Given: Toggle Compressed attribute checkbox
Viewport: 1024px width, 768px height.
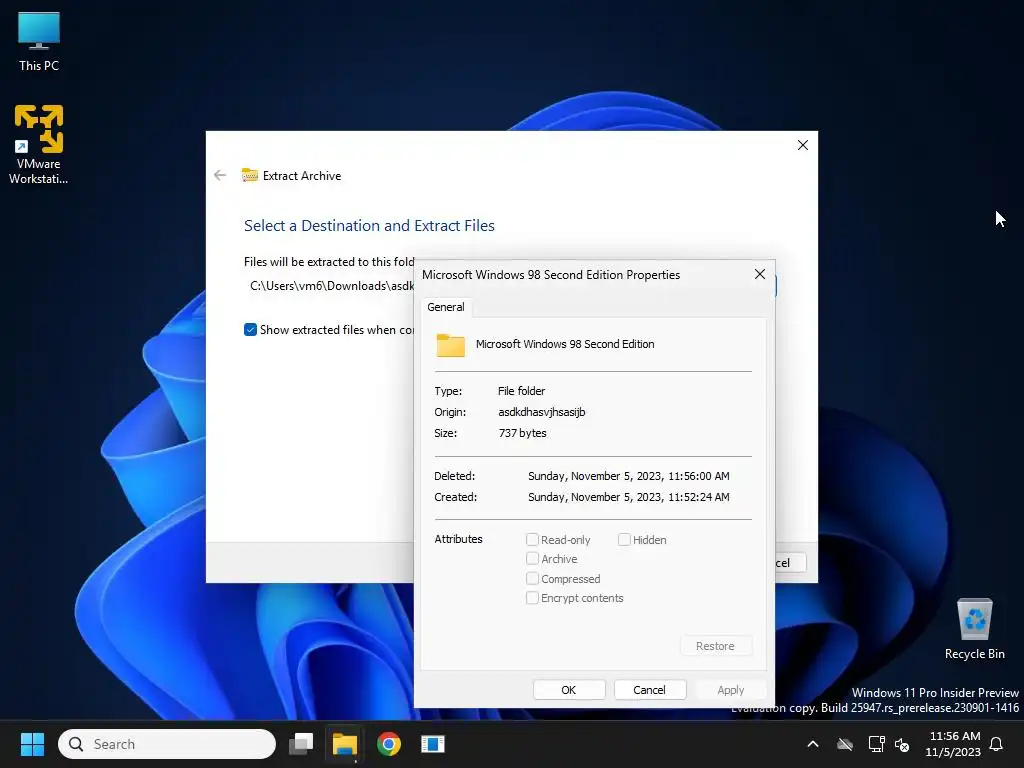Looking at the screenshot, I should click(532, 579).
